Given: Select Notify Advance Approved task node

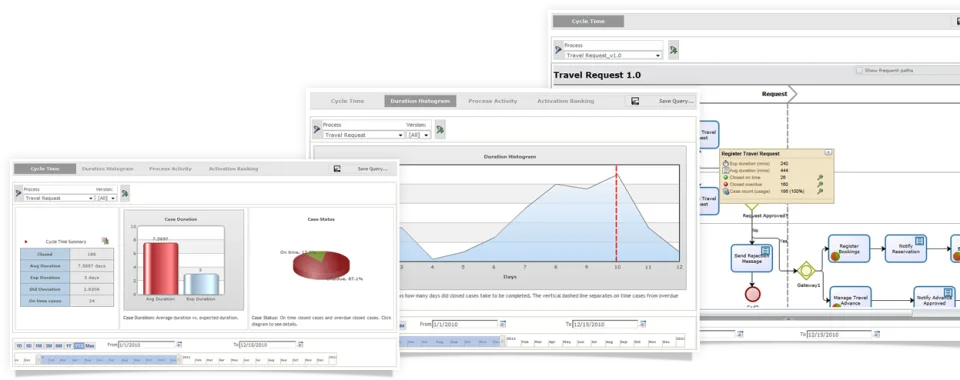Looking at the screenshot, I should click(x=934, y=297).
